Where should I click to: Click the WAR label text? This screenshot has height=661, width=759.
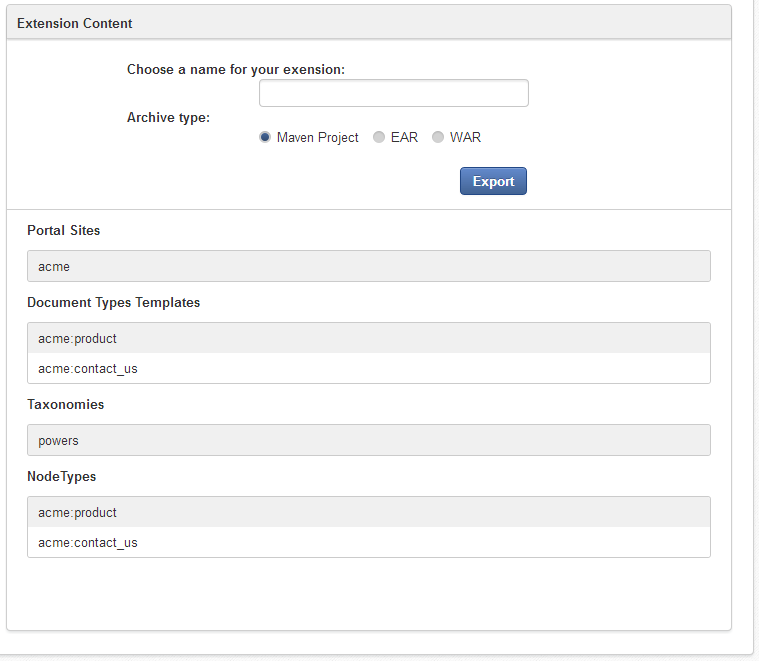click(x=465, y=137)
